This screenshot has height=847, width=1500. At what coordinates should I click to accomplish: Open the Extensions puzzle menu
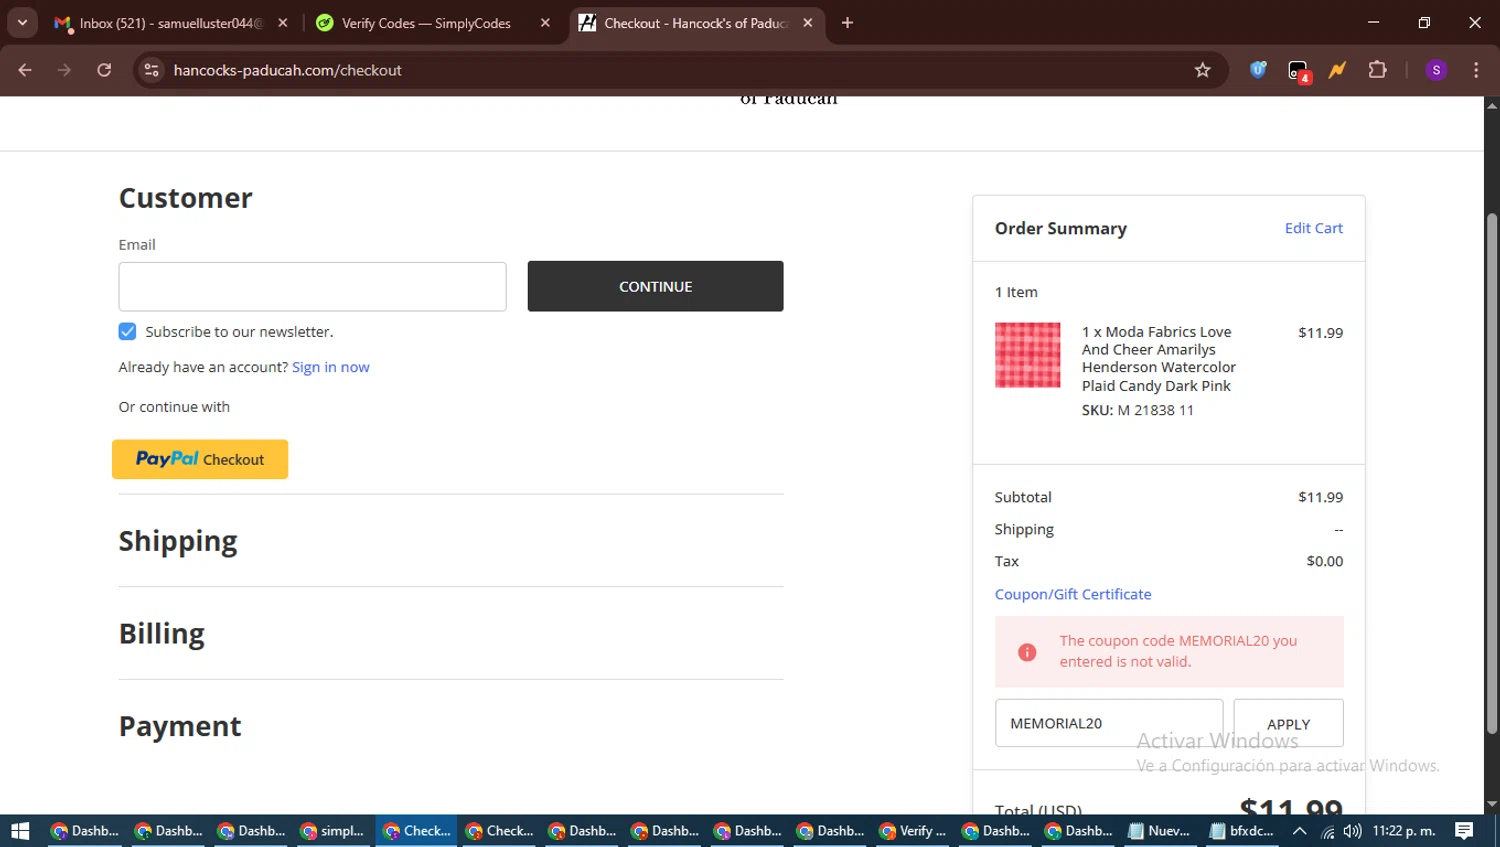pyautogui.click(x=1378, y=70)
